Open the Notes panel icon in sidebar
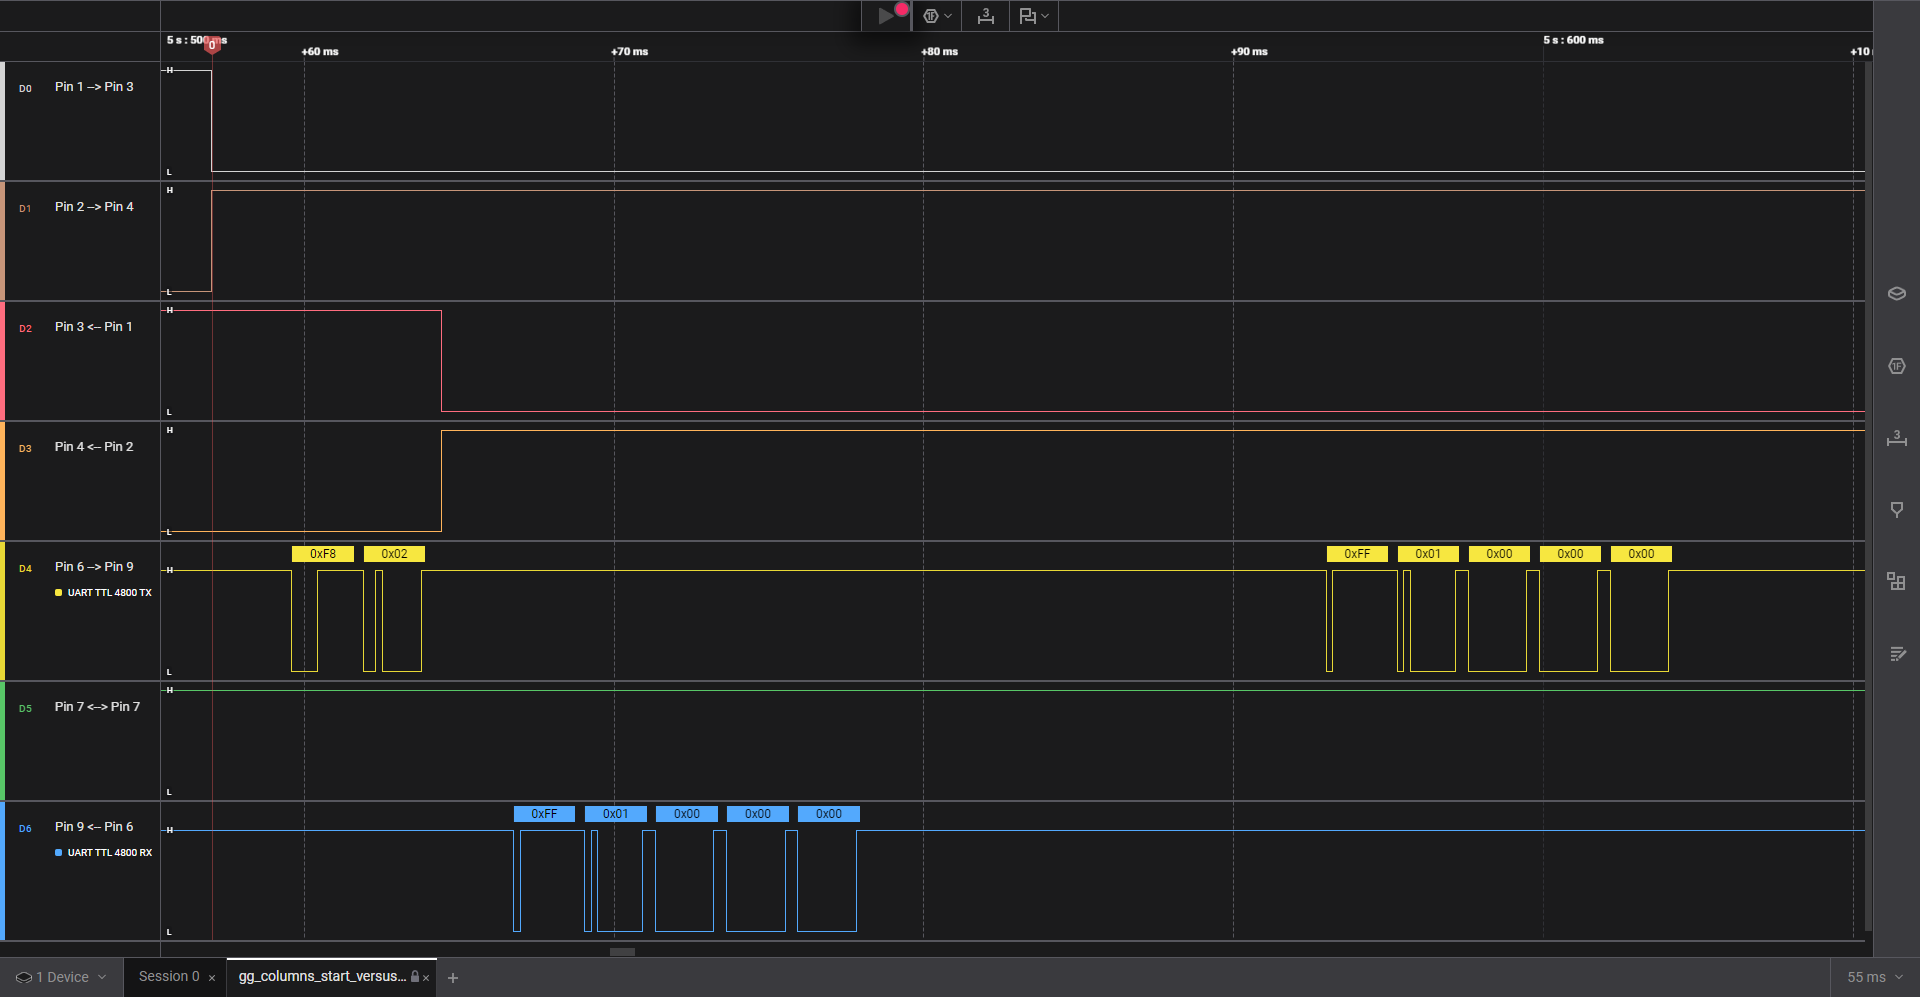This screenshot has height=997, width=1920. (x=1896, y=654)
